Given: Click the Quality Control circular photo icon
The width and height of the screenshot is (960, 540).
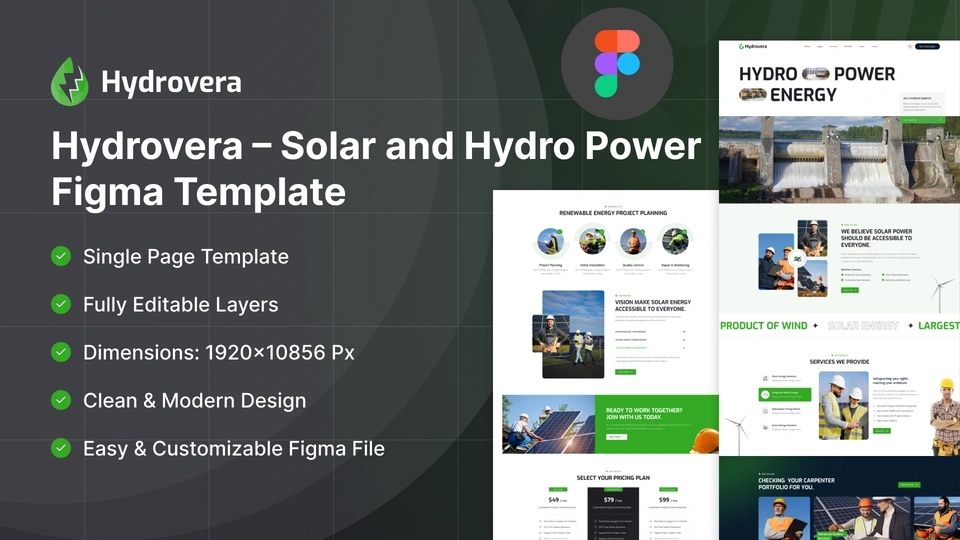Looking at the screenshot, I should (633, 242).
